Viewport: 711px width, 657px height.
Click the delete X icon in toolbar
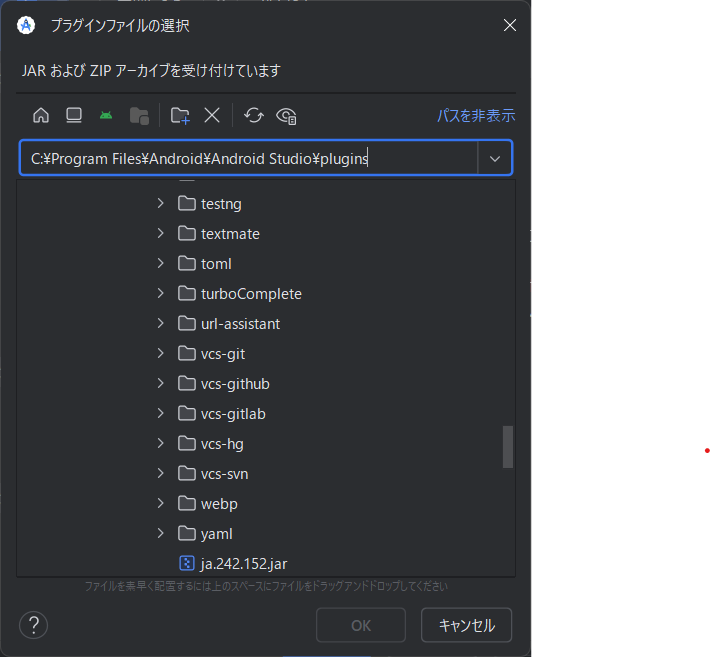point(212,115)
